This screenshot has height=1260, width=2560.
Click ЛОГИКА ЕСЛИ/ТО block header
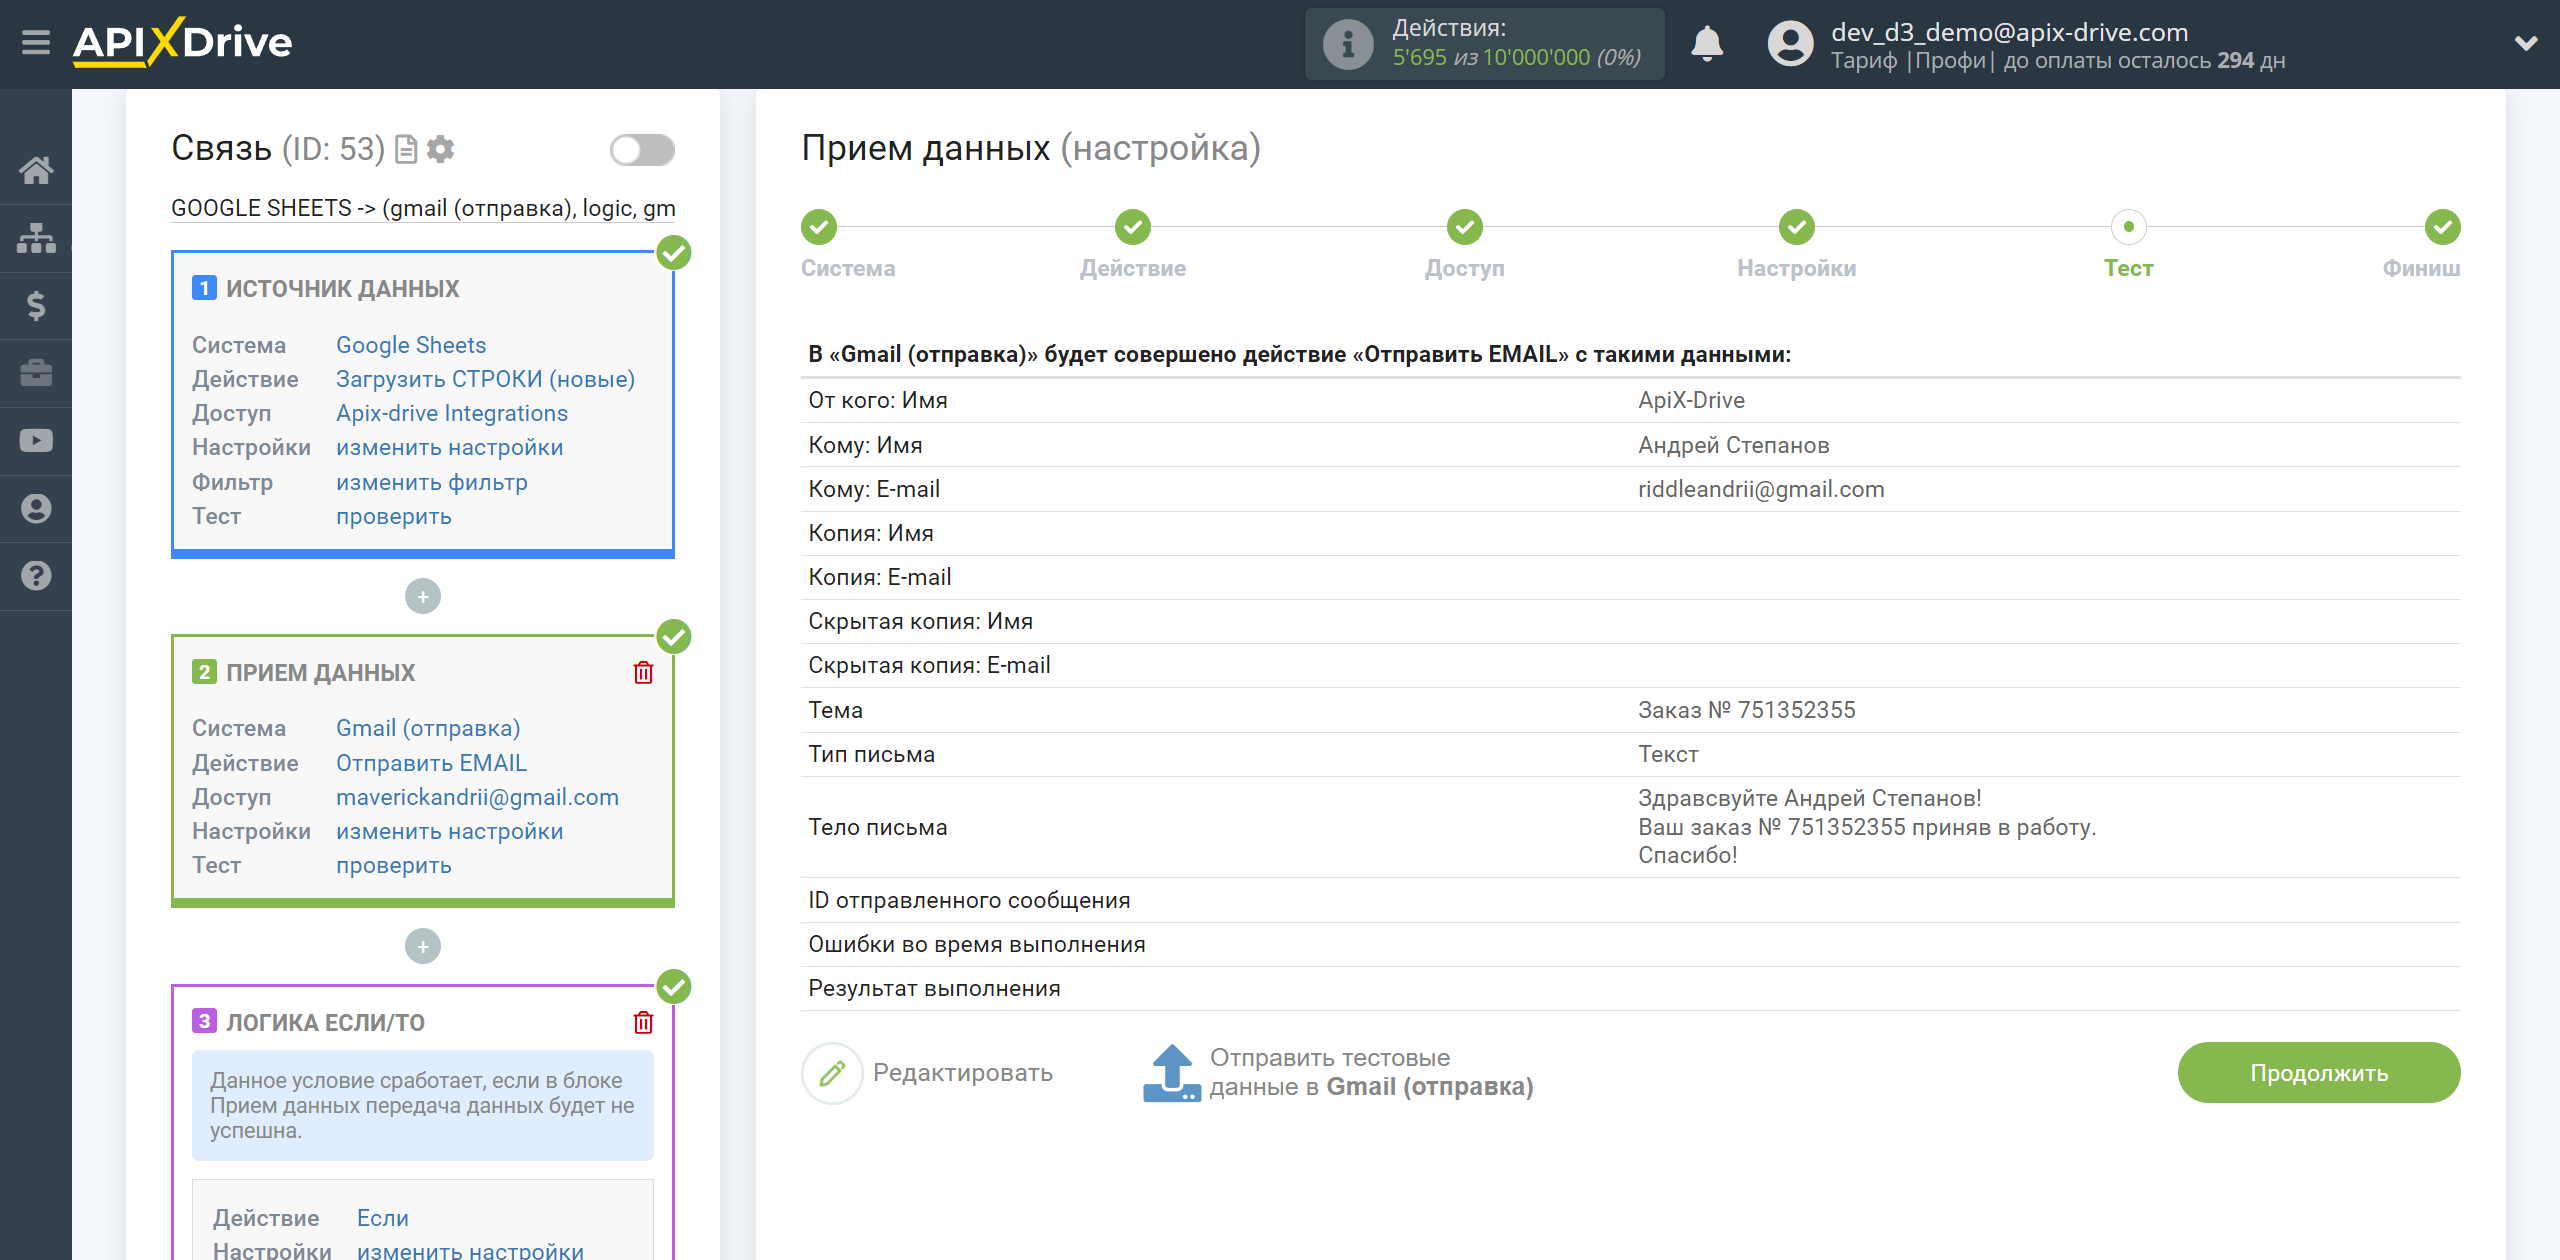(x=325, y=1022)
